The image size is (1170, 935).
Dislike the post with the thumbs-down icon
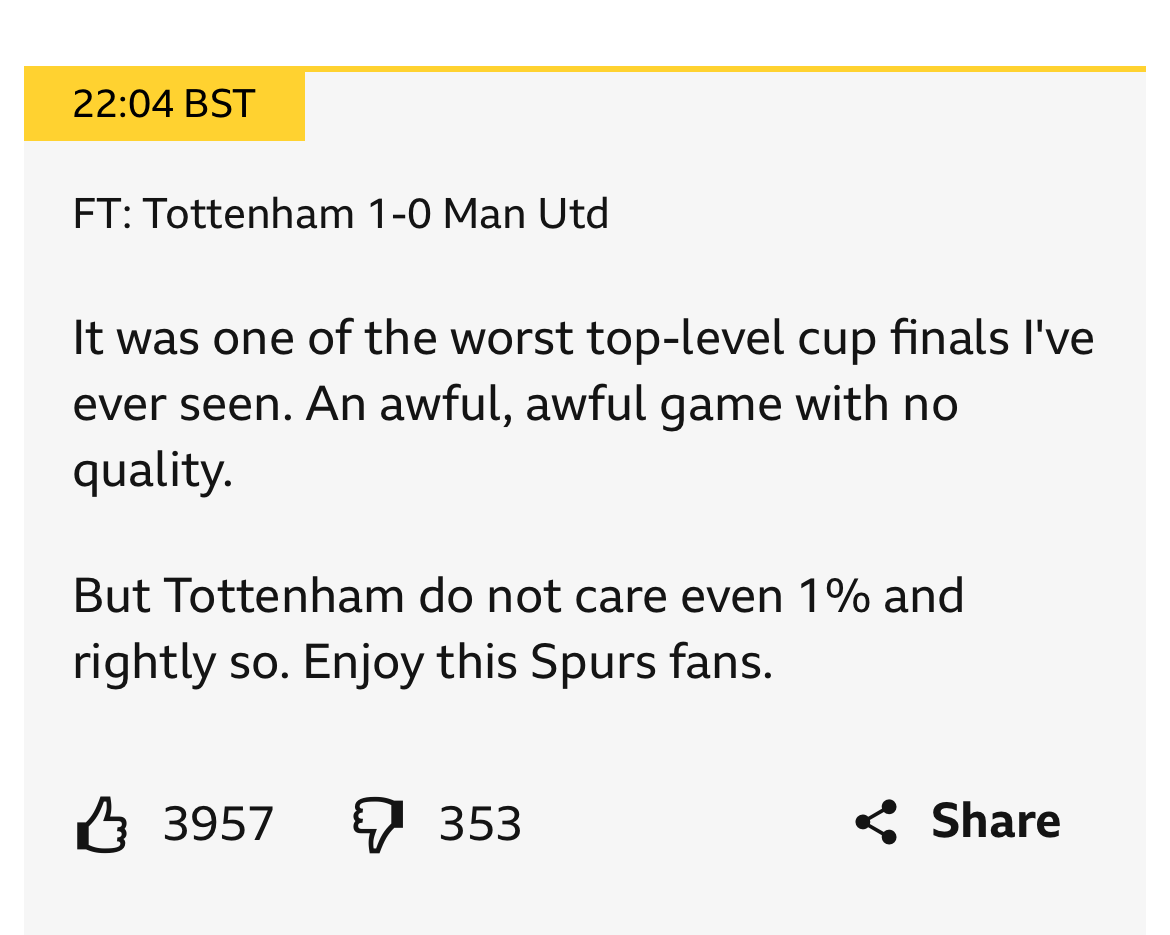(x=378, y=825)
